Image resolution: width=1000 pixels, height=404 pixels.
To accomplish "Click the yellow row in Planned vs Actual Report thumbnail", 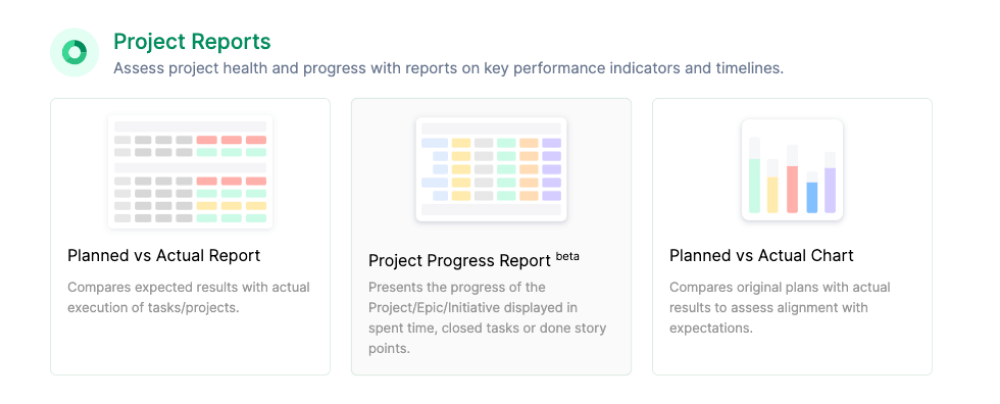I will pyautogui.click(x=231, y=206).
